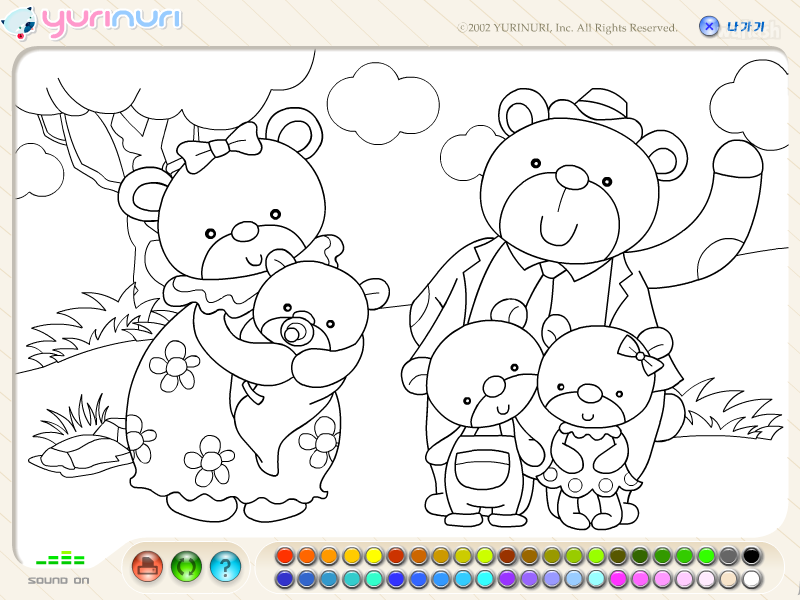Click the mother bear's hair bow

(x=219, y=147)
